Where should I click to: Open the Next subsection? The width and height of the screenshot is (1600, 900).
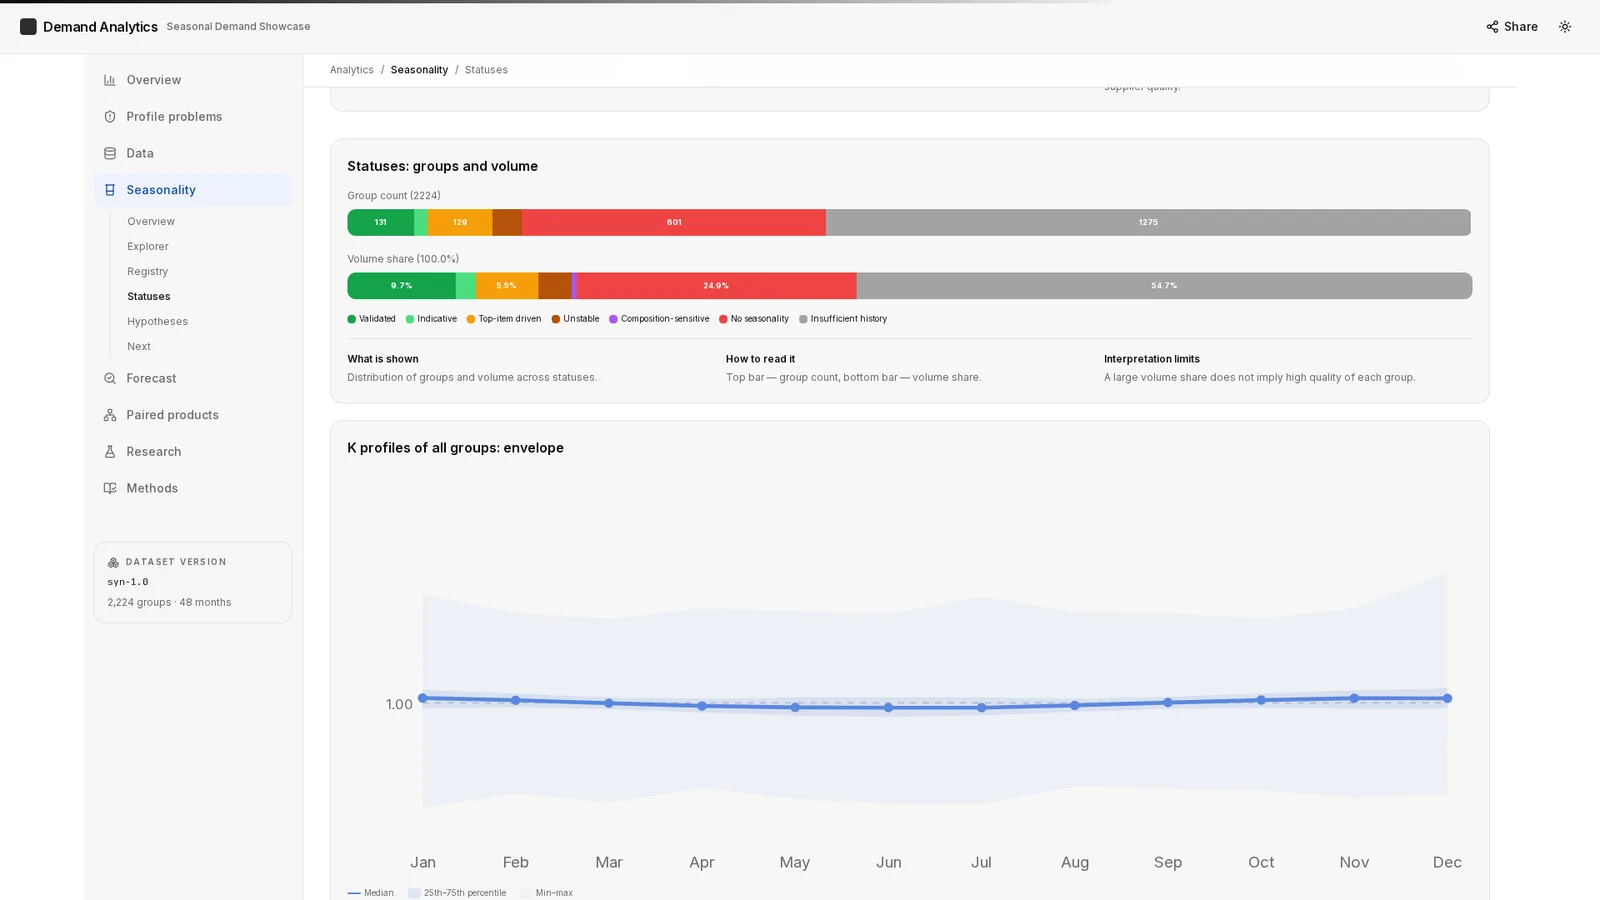coord(139,347)
